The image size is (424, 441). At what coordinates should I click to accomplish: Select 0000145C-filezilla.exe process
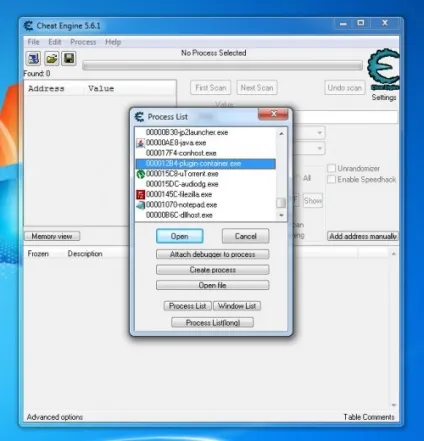point(206,195)
